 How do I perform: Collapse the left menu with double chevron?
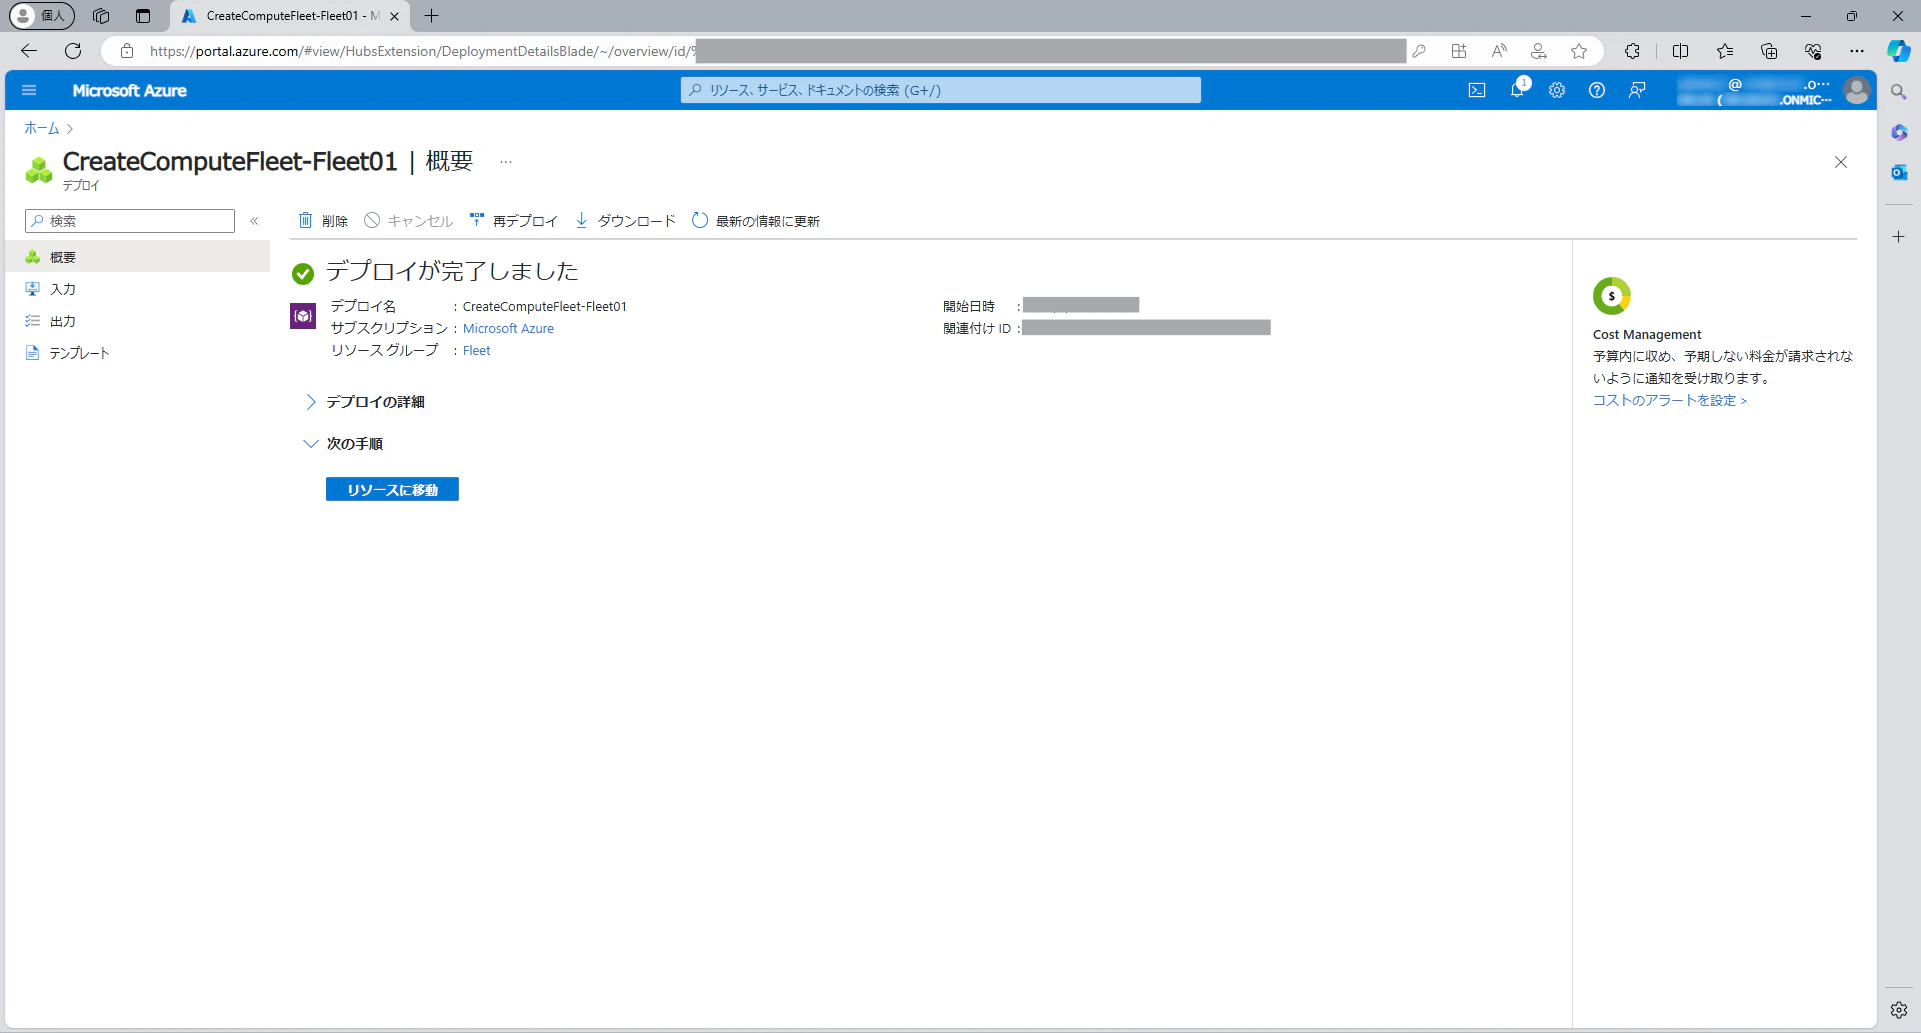254,221
